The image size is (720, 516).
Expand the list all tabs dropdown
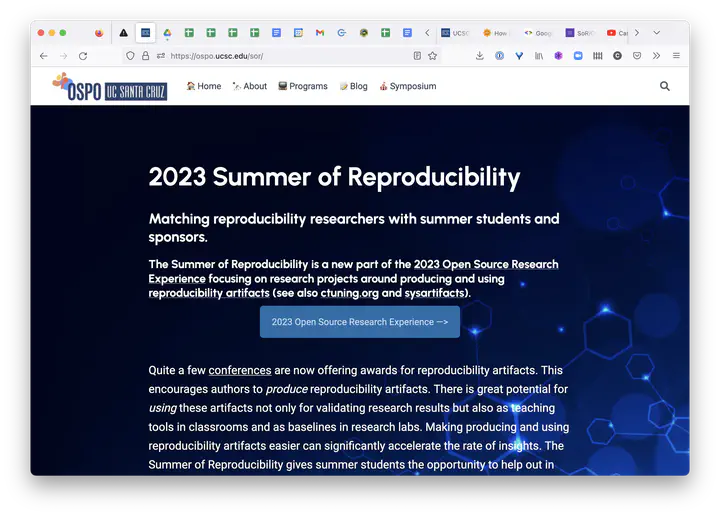point(657,33)
